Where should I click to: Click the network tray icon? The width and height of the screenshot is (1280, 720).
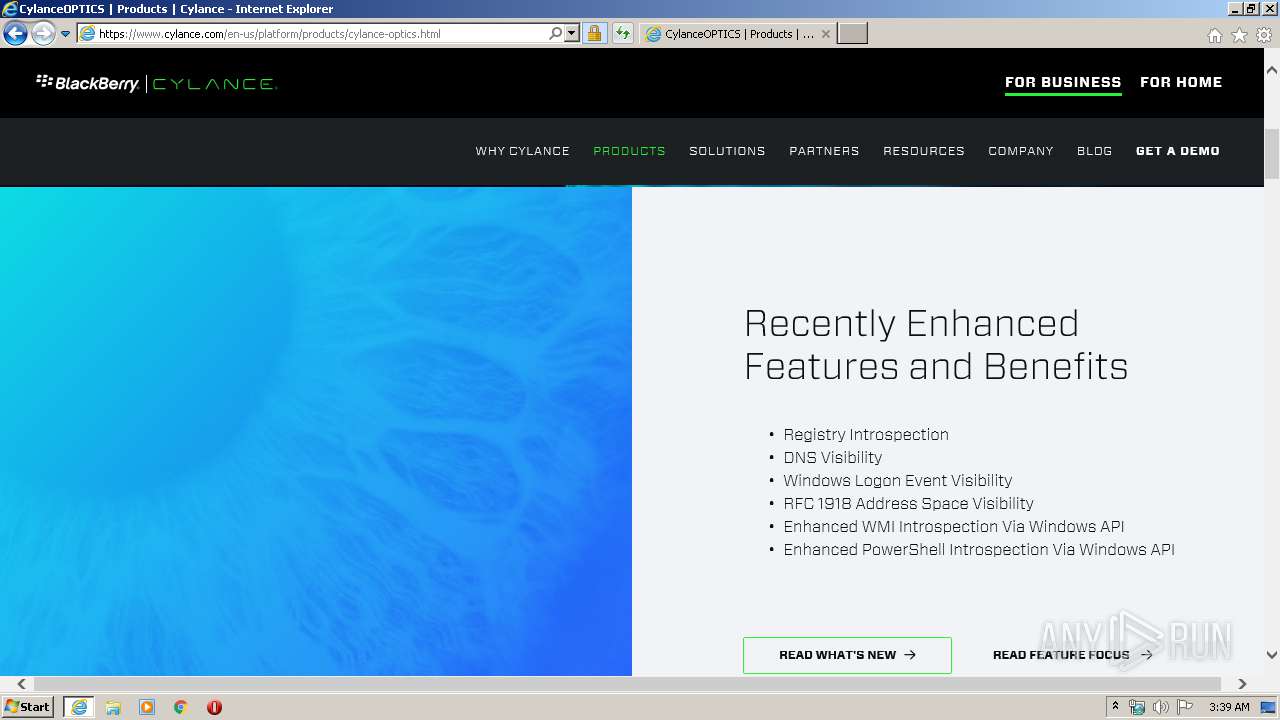point(1137,707)
